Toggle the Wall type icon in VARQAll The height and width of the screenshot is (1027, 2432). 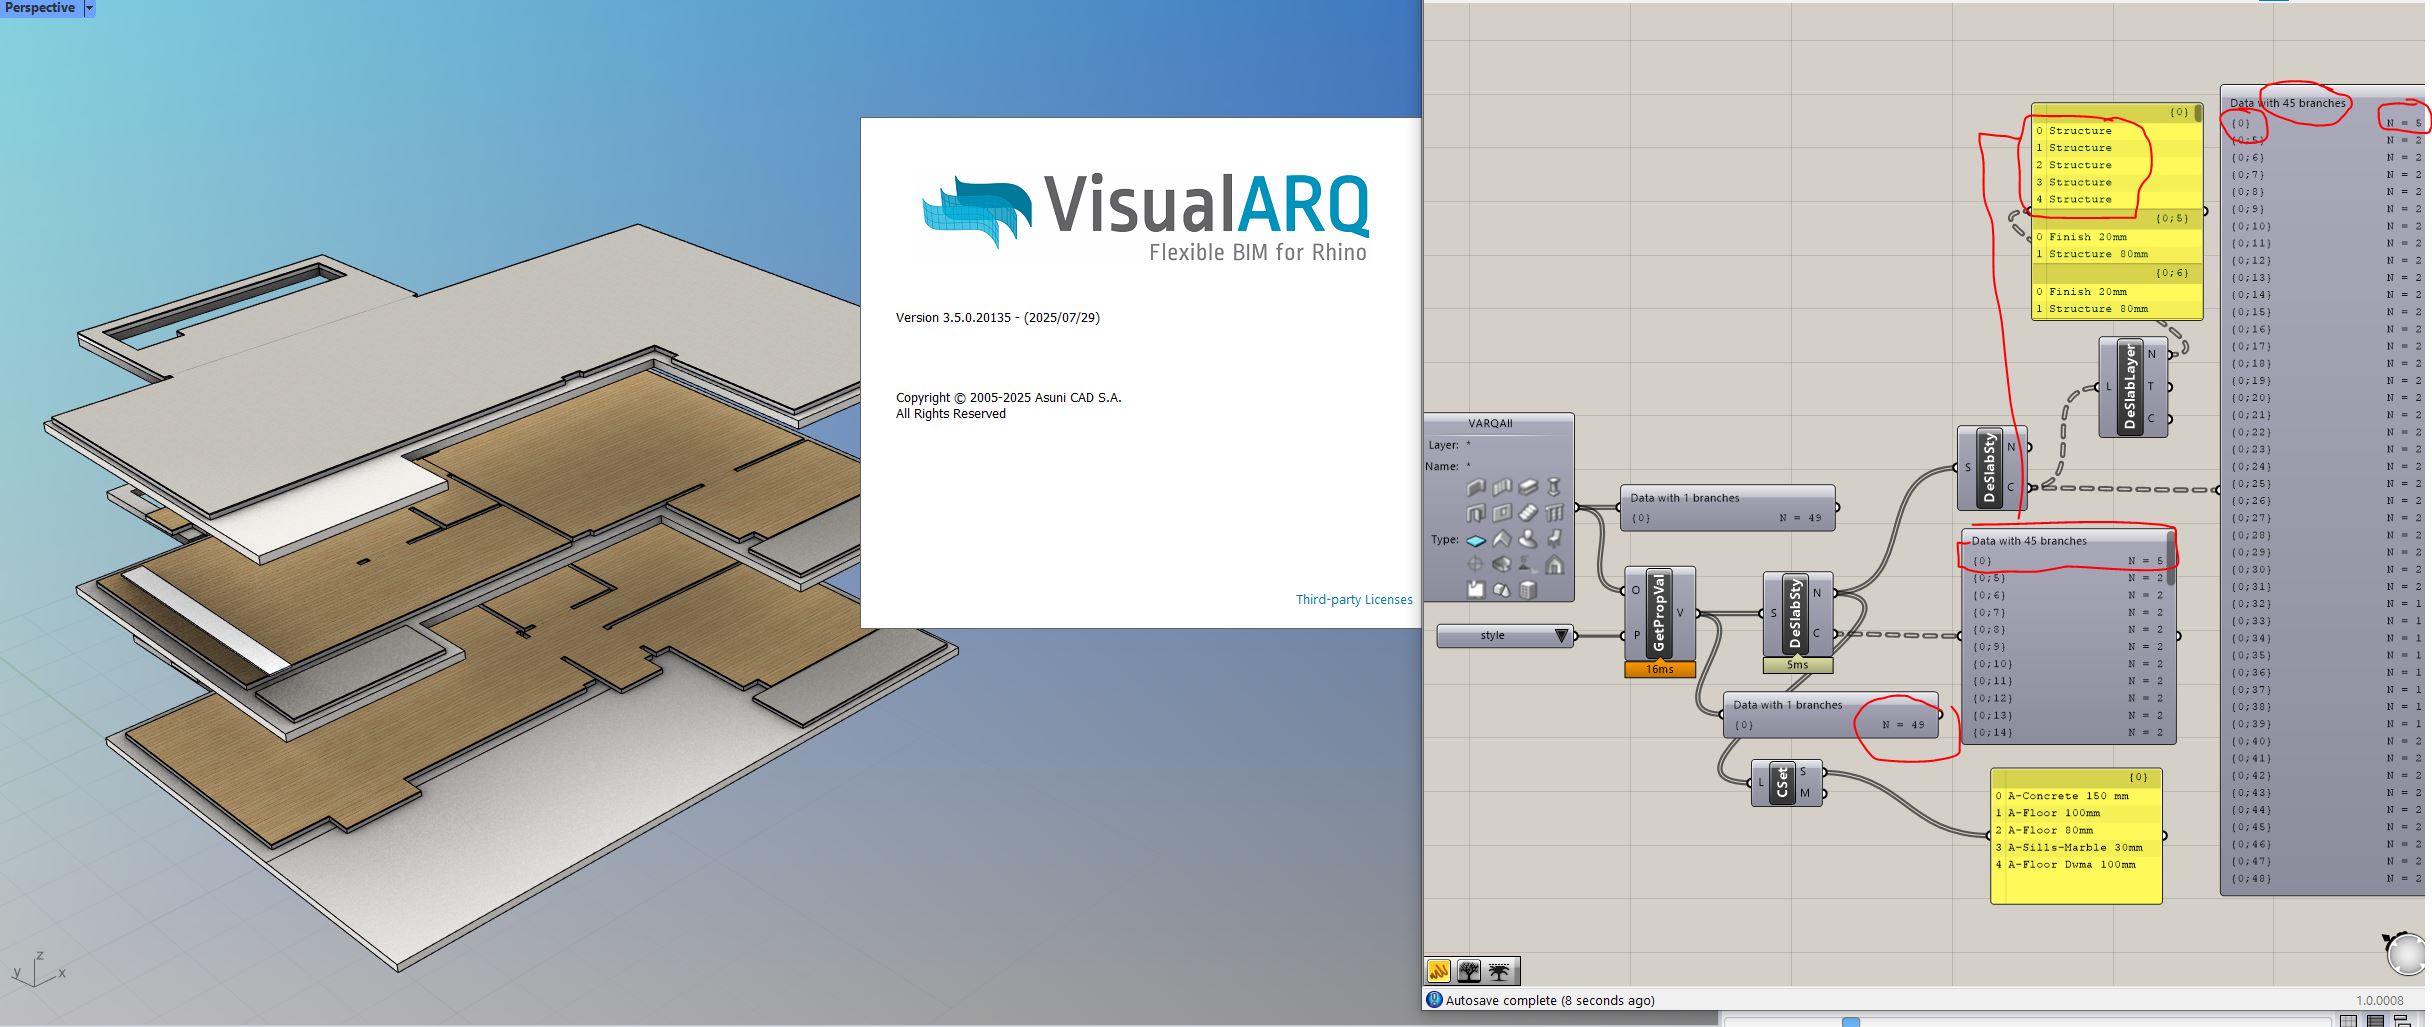click(1476, 487)
